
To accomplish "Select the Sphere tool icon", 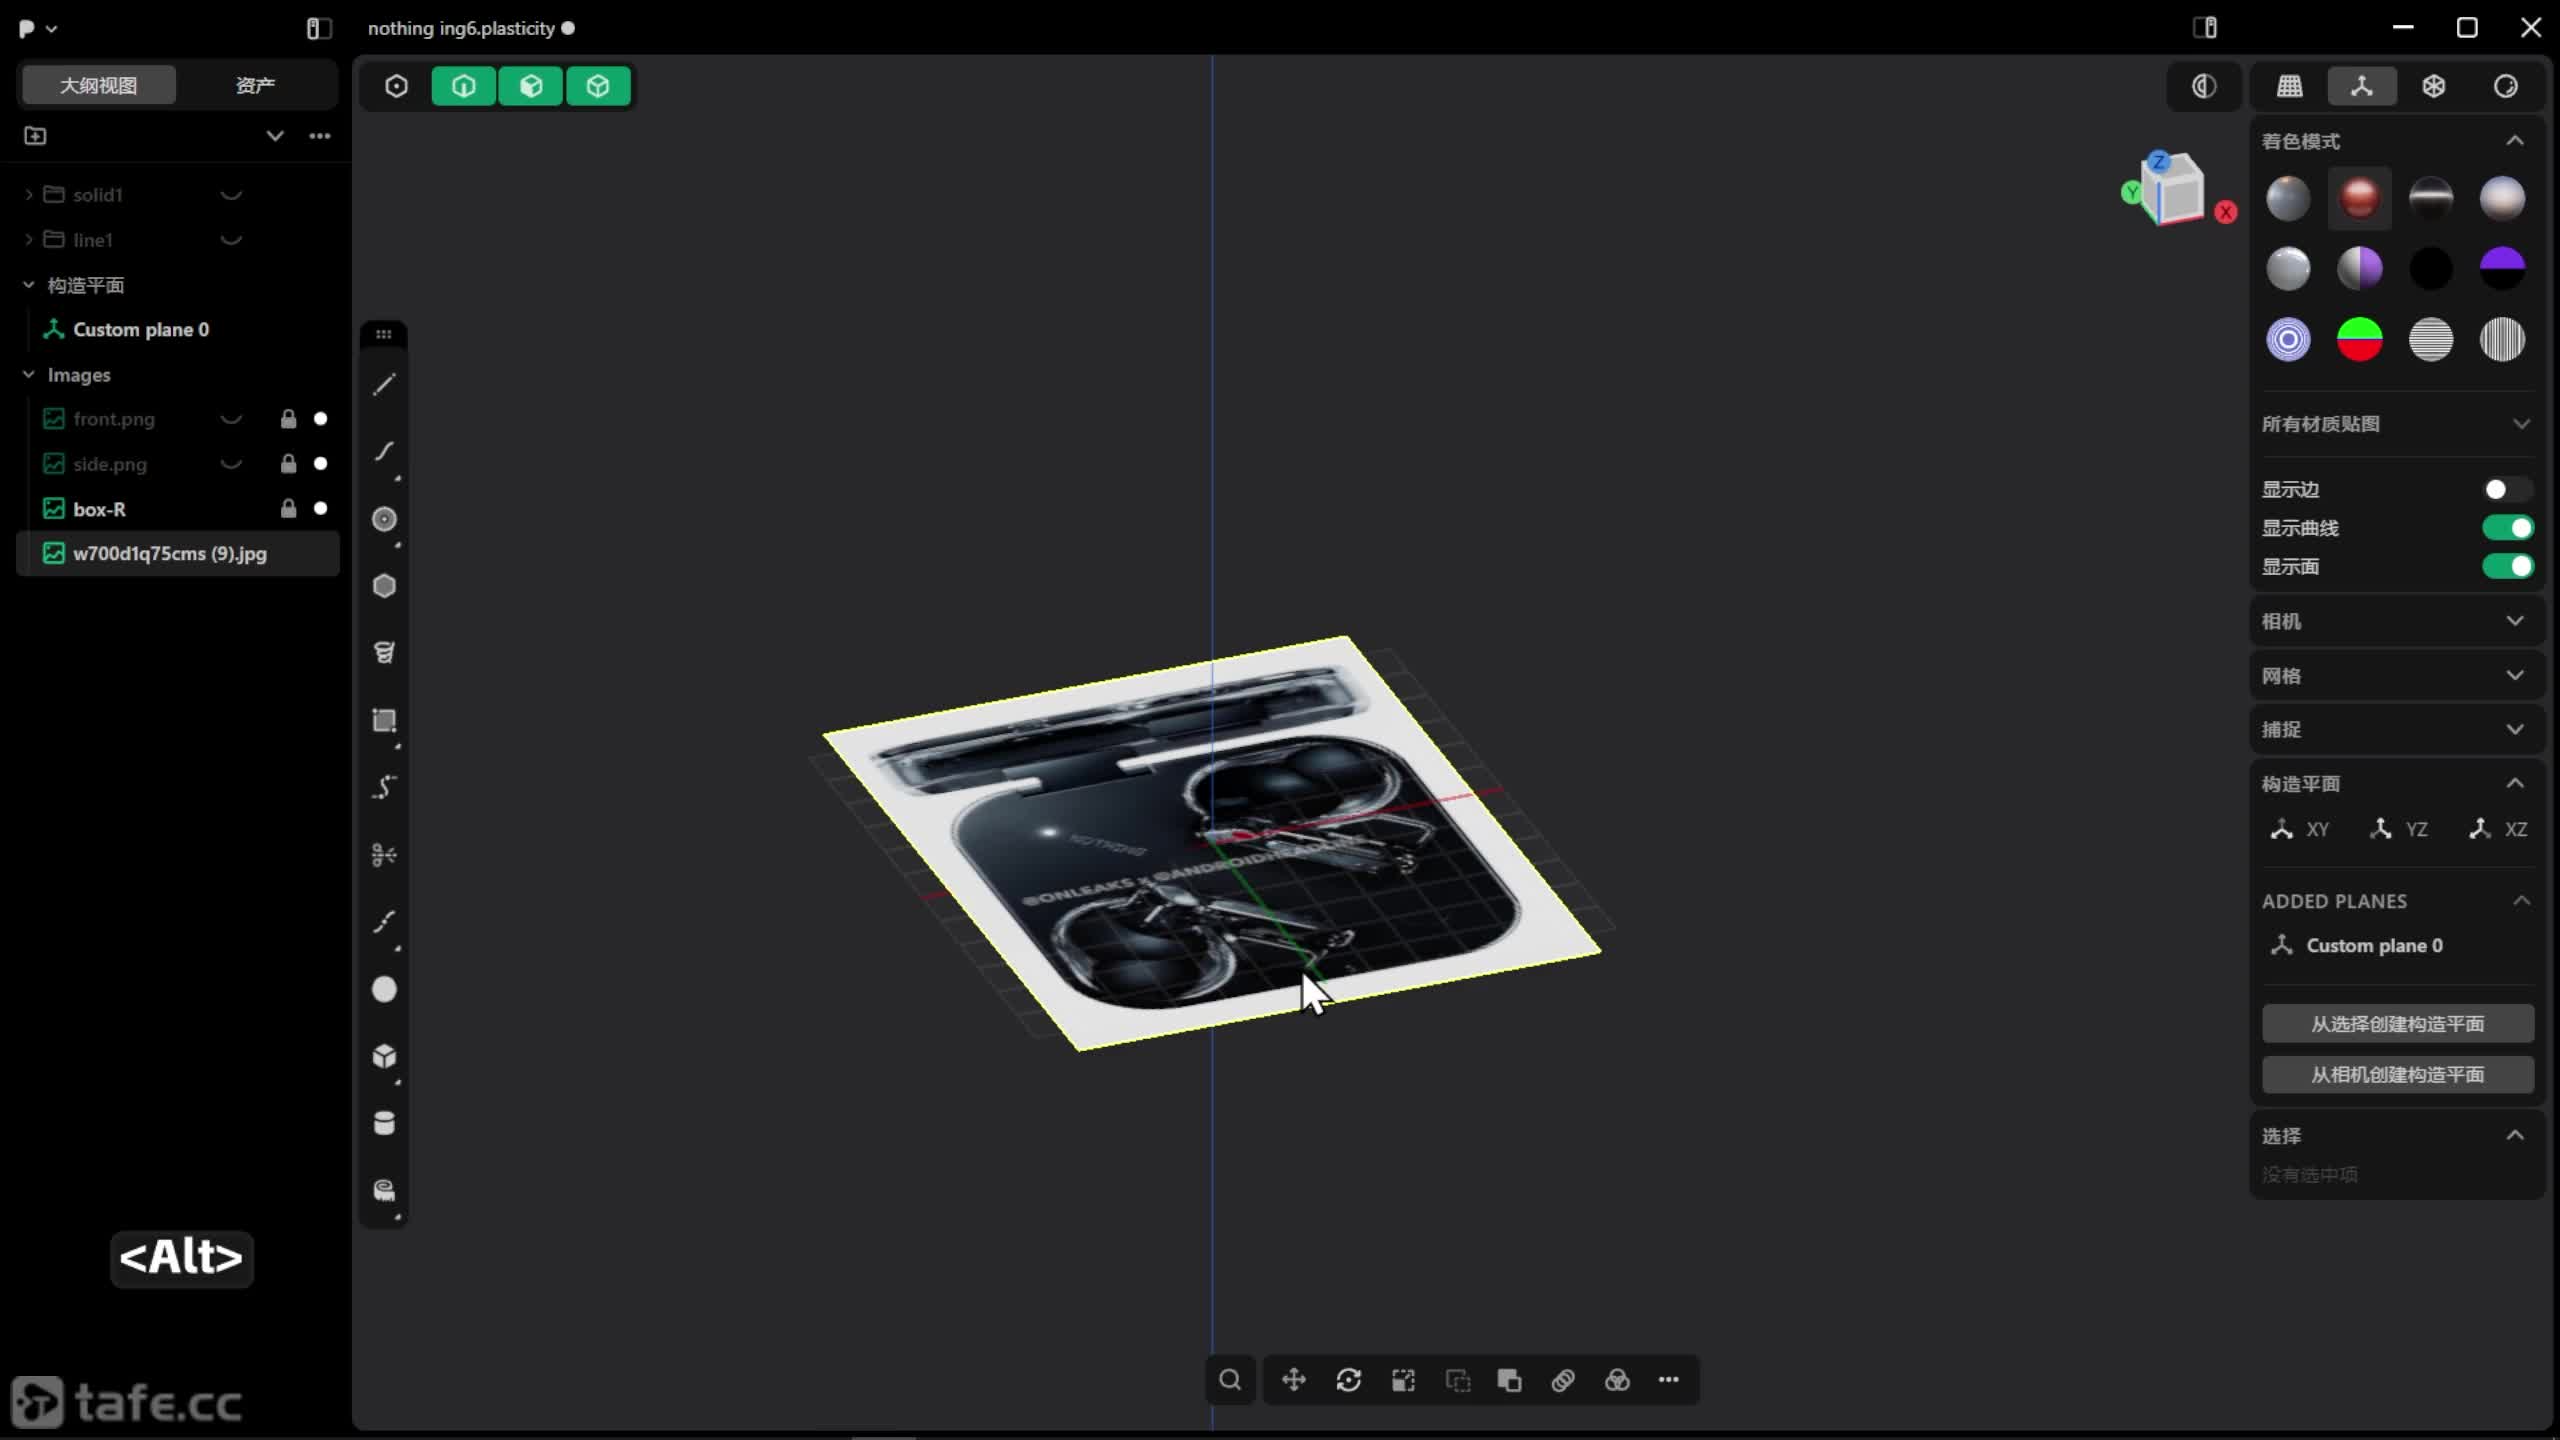I will point(384,989).
